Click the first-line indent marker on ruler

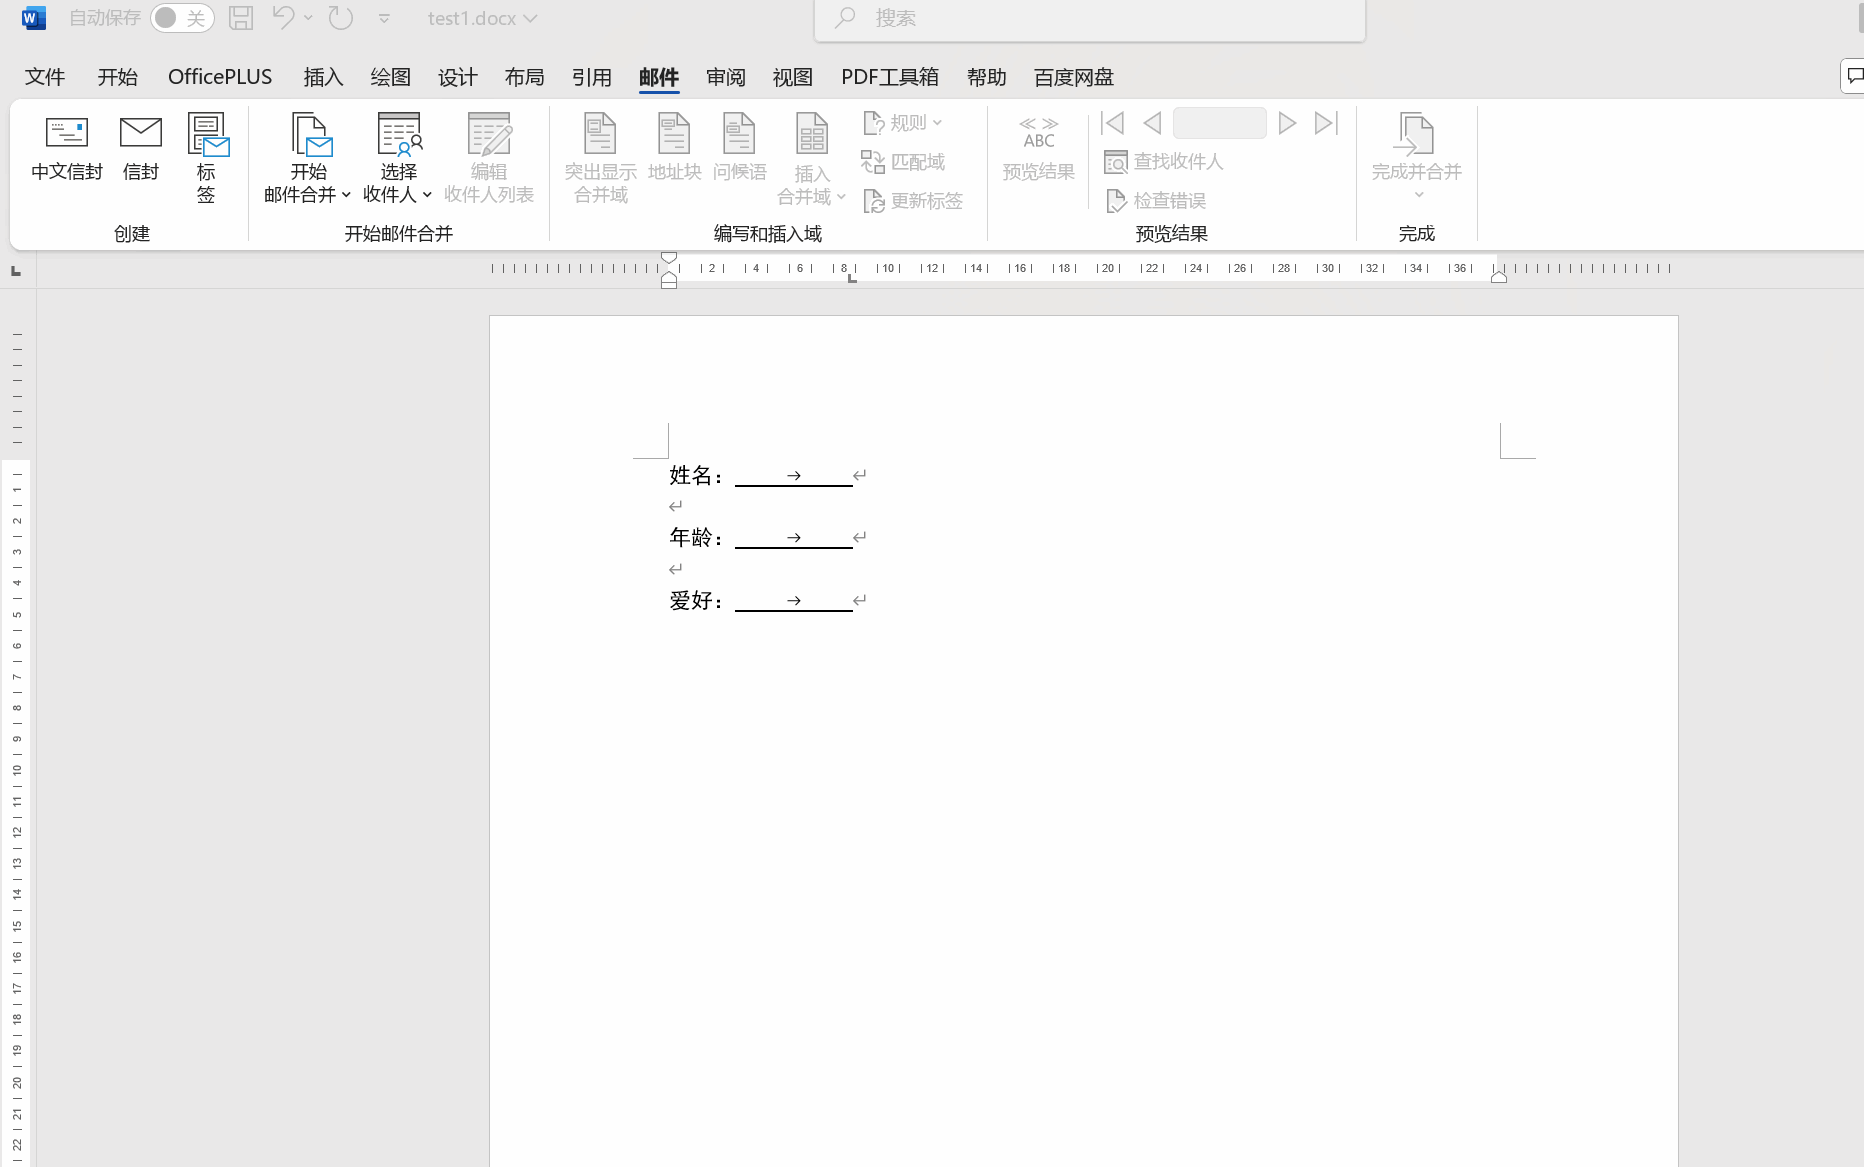point(669,258)
